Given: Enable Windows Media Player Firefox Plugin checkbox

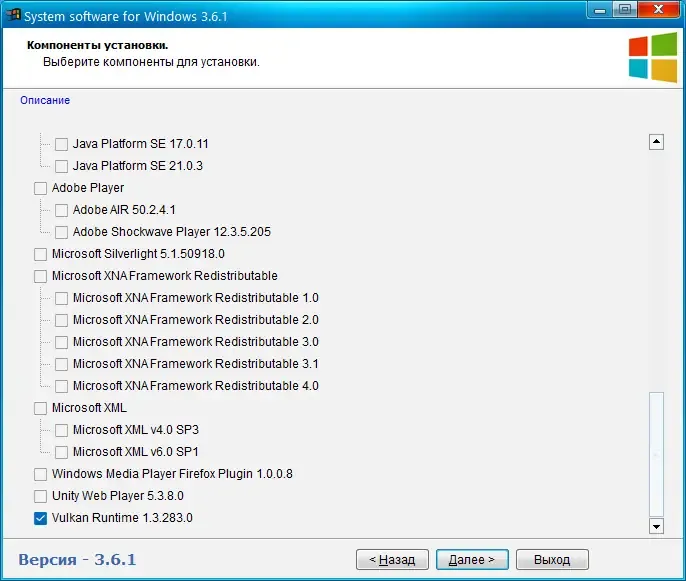Looking at the screenshot, I should [40, 474].
